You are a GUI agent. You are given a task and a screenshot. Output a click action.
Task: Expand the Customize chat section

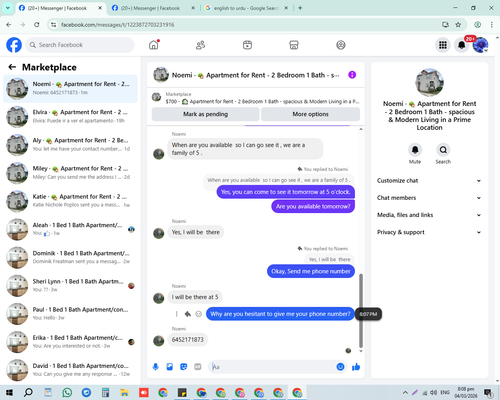pos(429,181)
